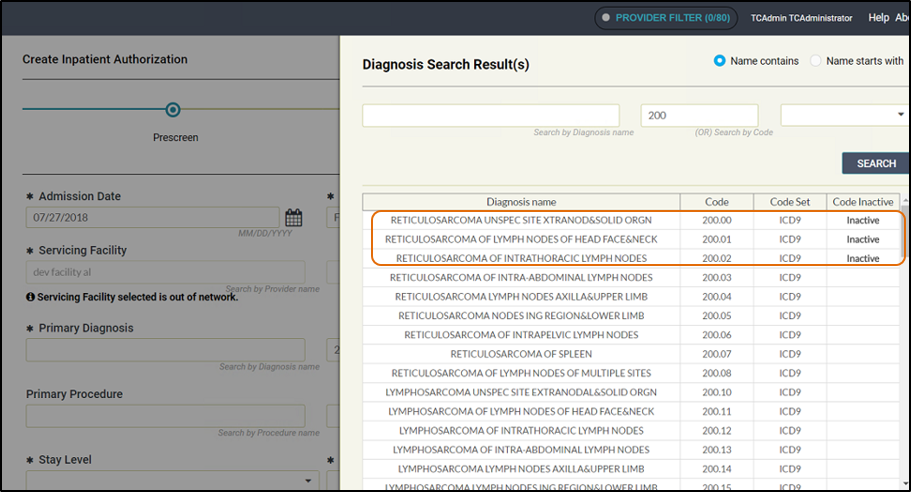The width and height of the screenshot is (911, 492).
Task: Click the Servicing Facility input field
Action: [x=165, y=272]
